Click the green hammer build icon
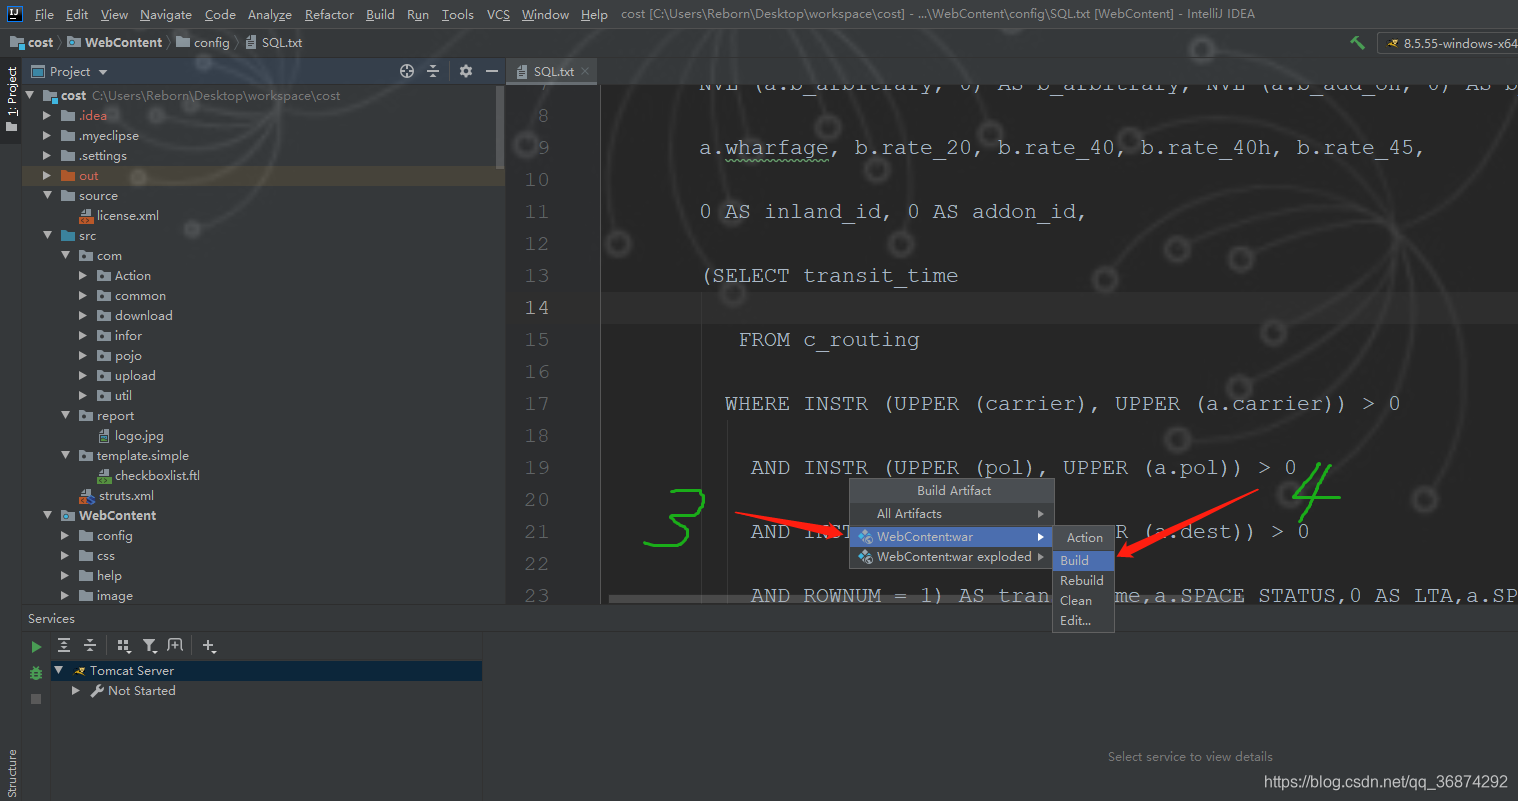 [x=1357, y=42]
